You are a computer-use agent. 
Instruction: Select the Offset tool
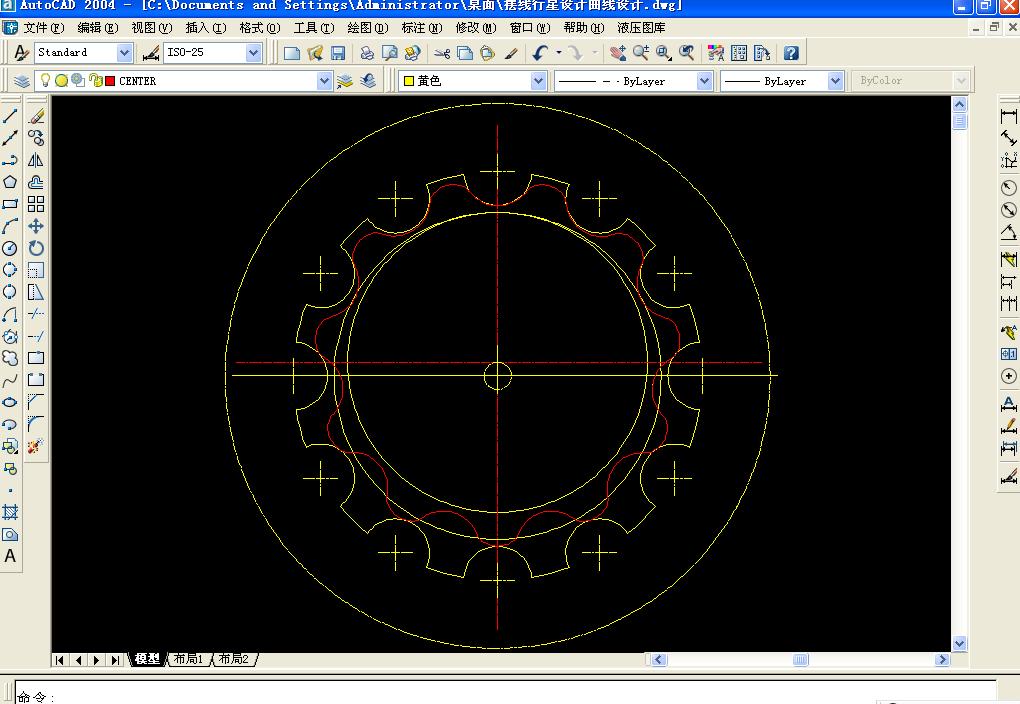(36, 182)
